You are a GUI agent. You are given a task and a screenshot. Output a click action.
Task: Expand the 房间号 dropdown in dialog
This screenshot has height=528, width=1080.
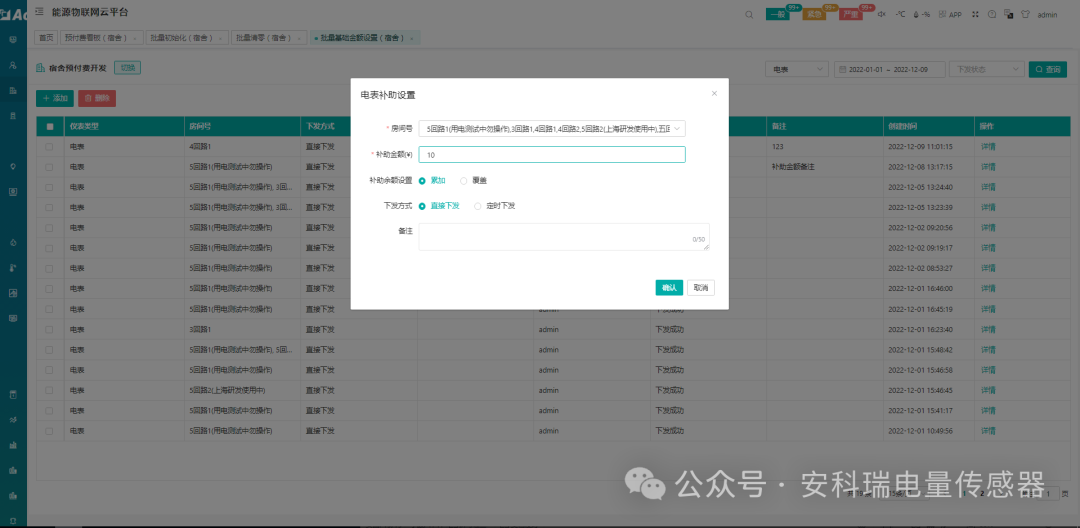(552, 129)
